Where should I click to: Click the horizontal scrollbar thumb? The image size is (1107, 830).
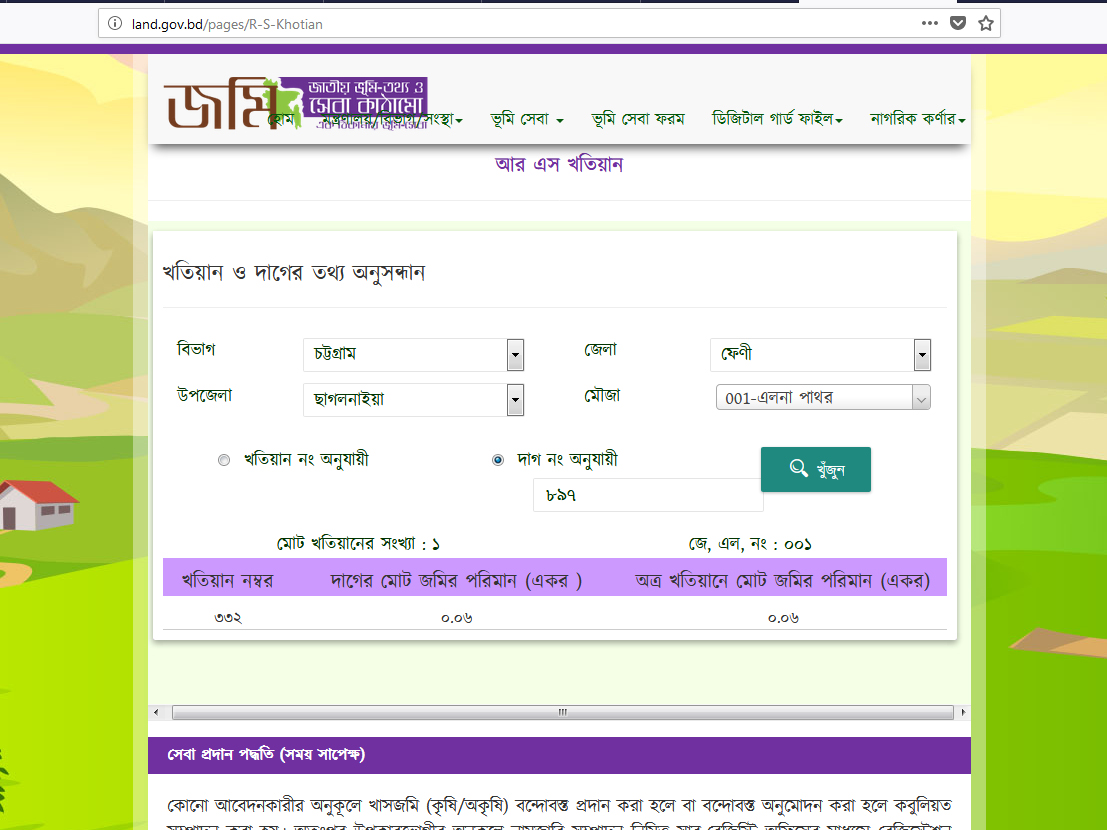(563, 712)
